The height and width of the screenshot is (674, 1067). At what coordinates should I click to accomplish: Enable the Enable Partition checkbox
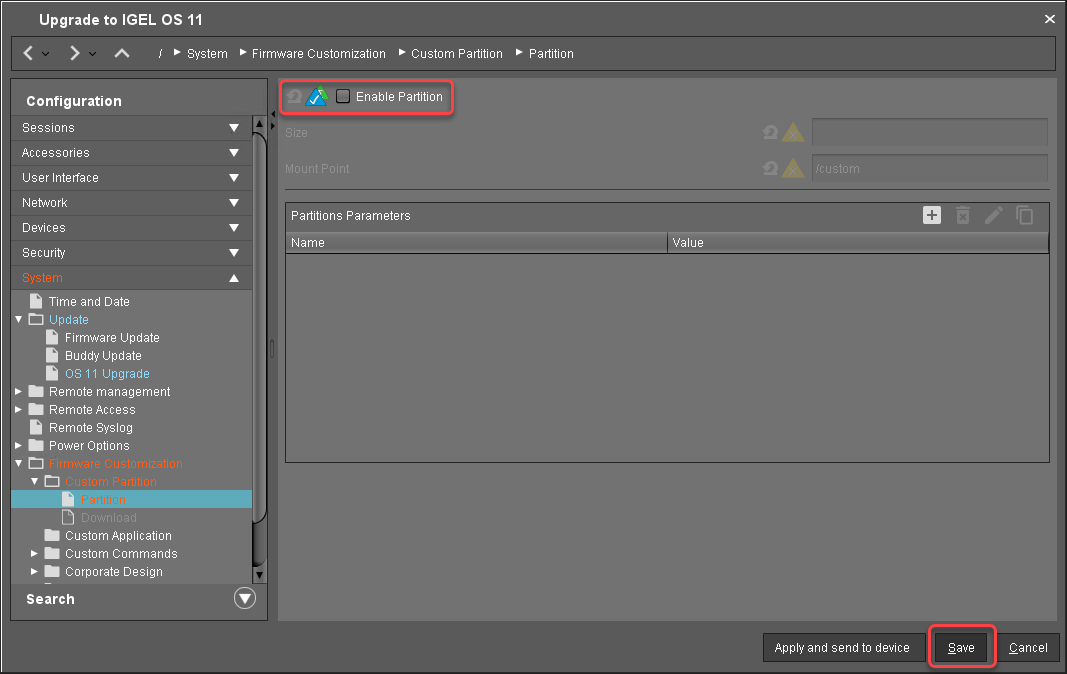343,97
